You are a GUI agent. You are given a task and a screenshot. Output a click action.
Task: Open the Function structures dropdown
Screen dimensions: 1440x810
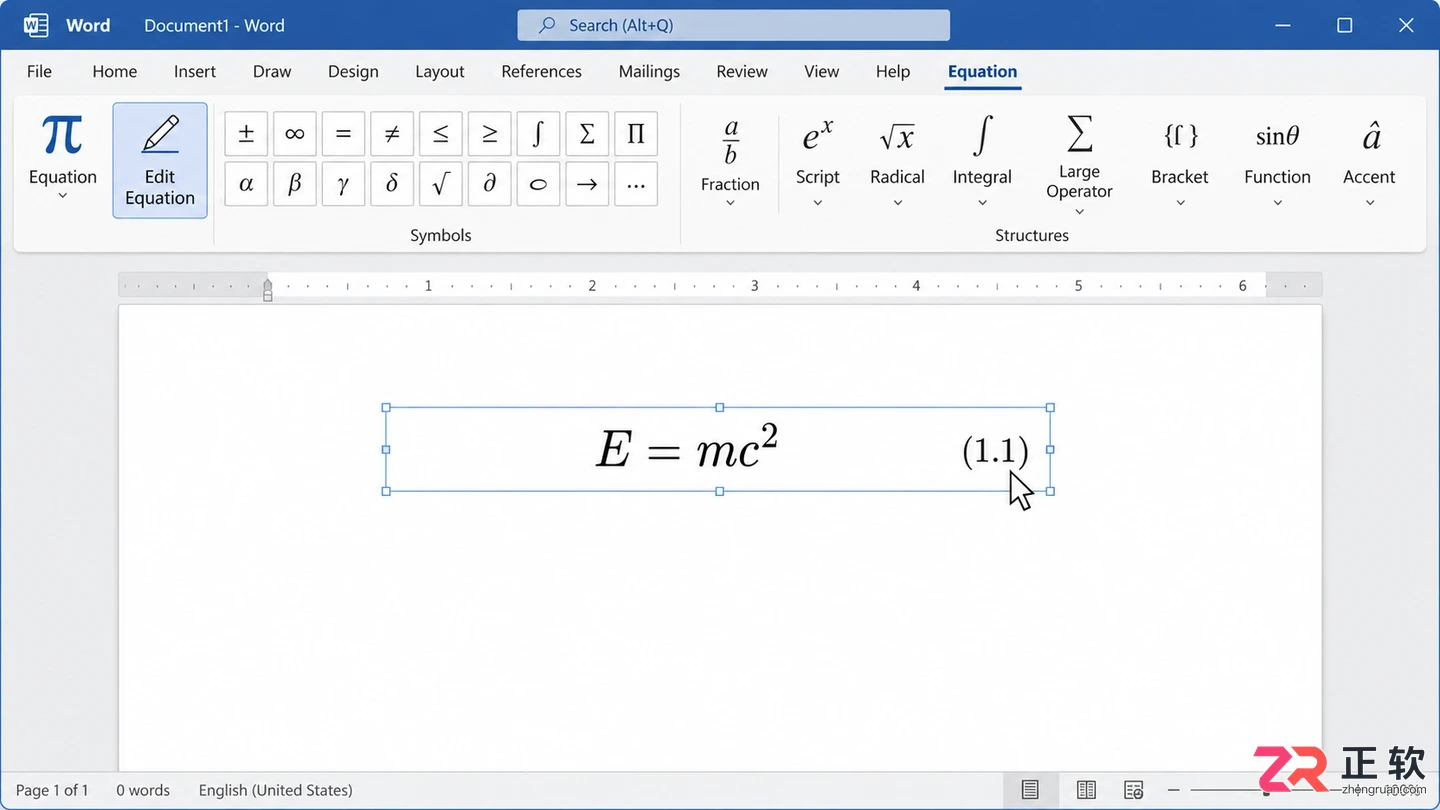pyautogui.click(x=1277, y=162)
